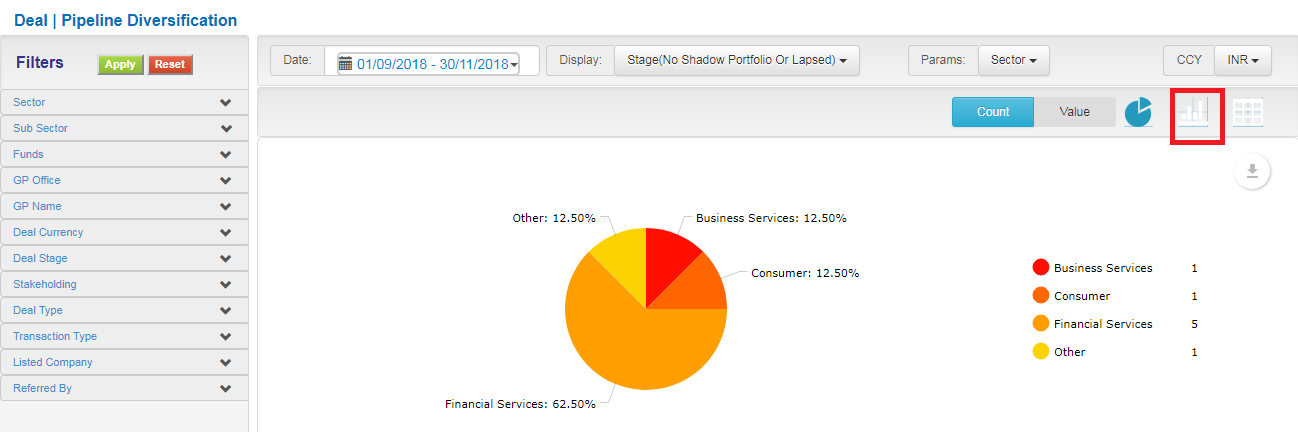Image resolution: width=1298 pixels, height=432 pixels.
Task: Open the Display stage dropdown
Action: pos(737,60)
